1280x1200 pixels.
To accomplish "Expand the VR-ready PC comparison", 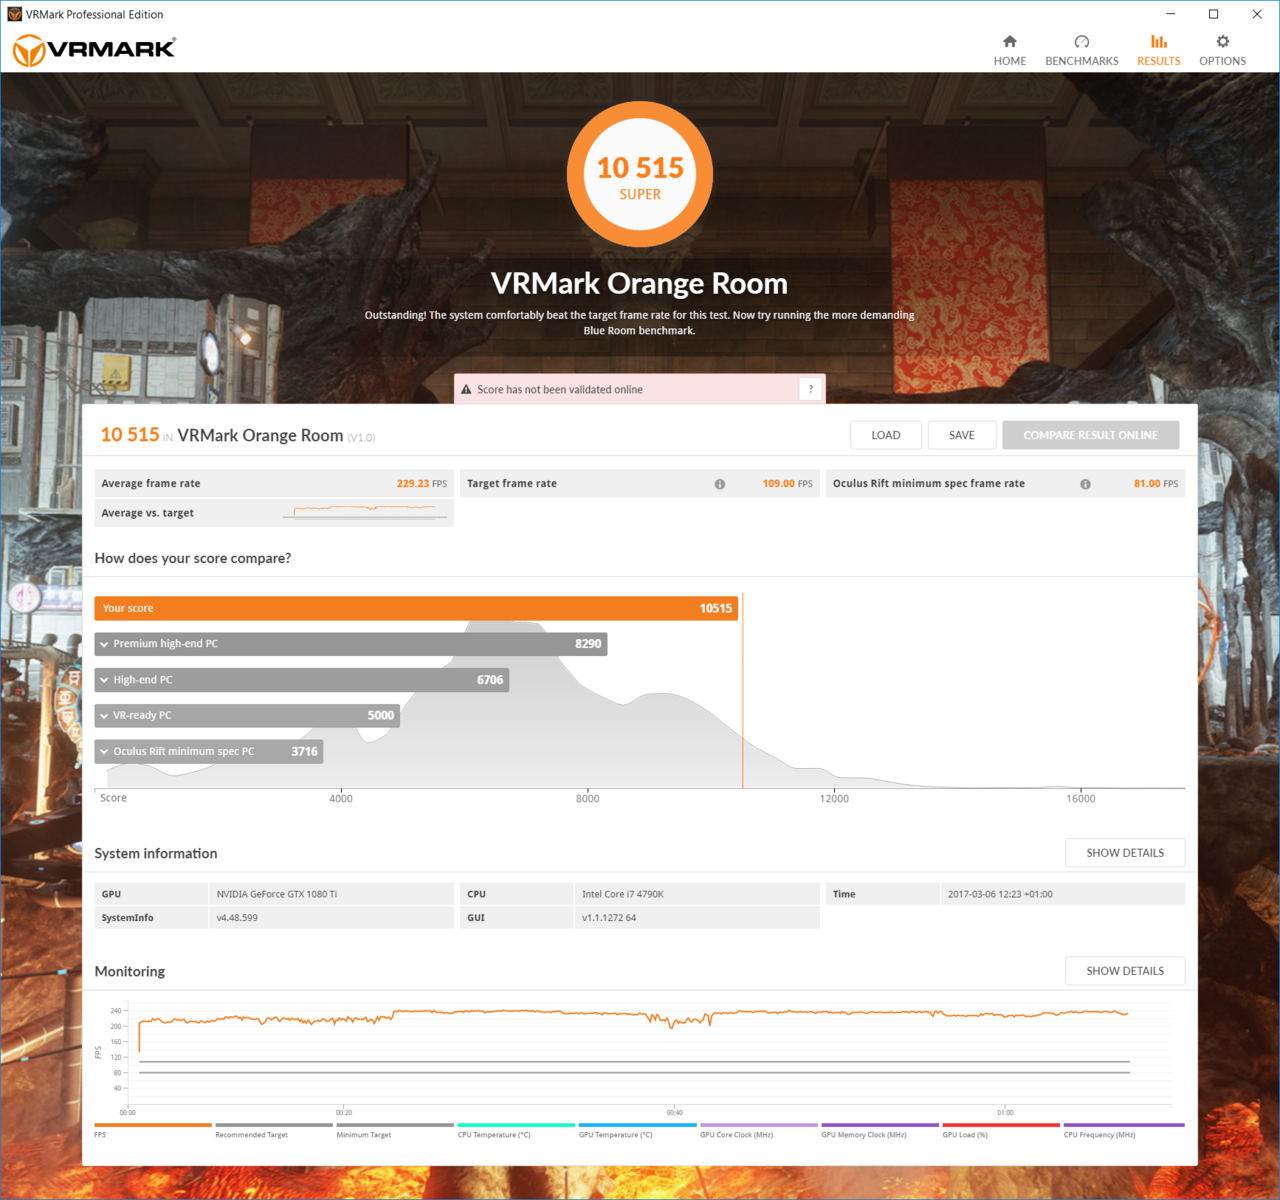I will click(247, 716).
